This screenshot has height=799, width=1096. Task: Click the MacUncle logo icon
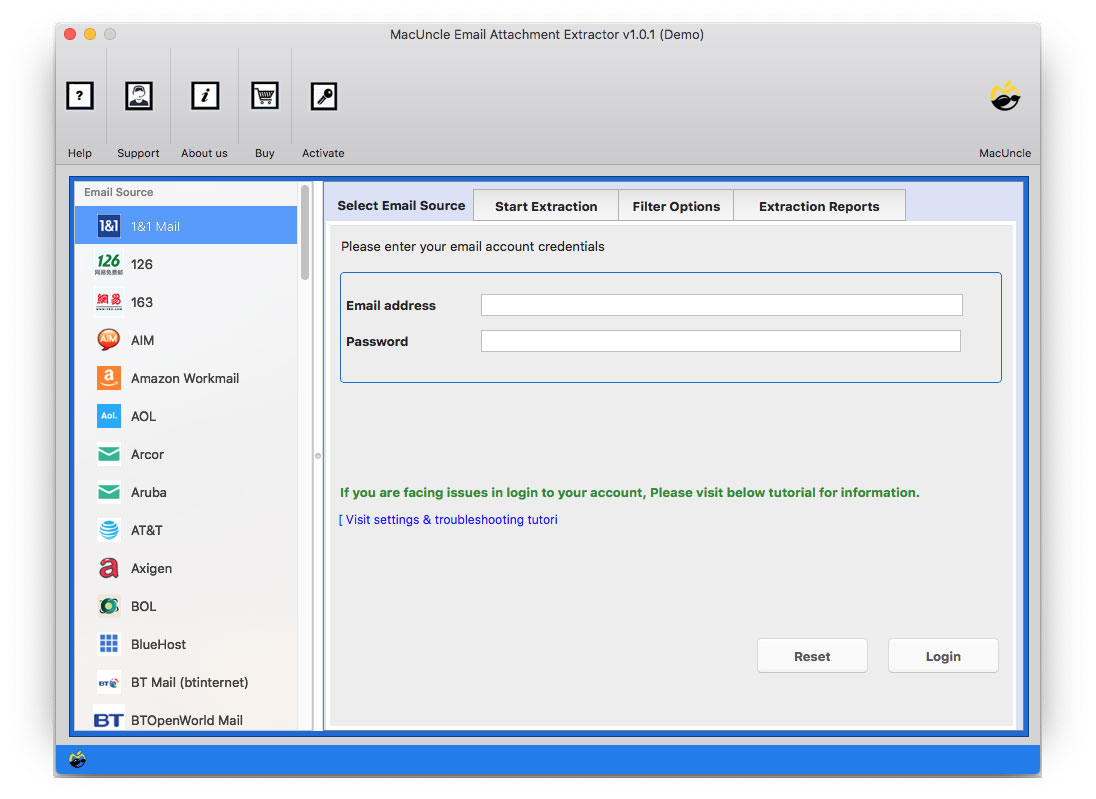pyautogui.click(x=1004, y=97)
